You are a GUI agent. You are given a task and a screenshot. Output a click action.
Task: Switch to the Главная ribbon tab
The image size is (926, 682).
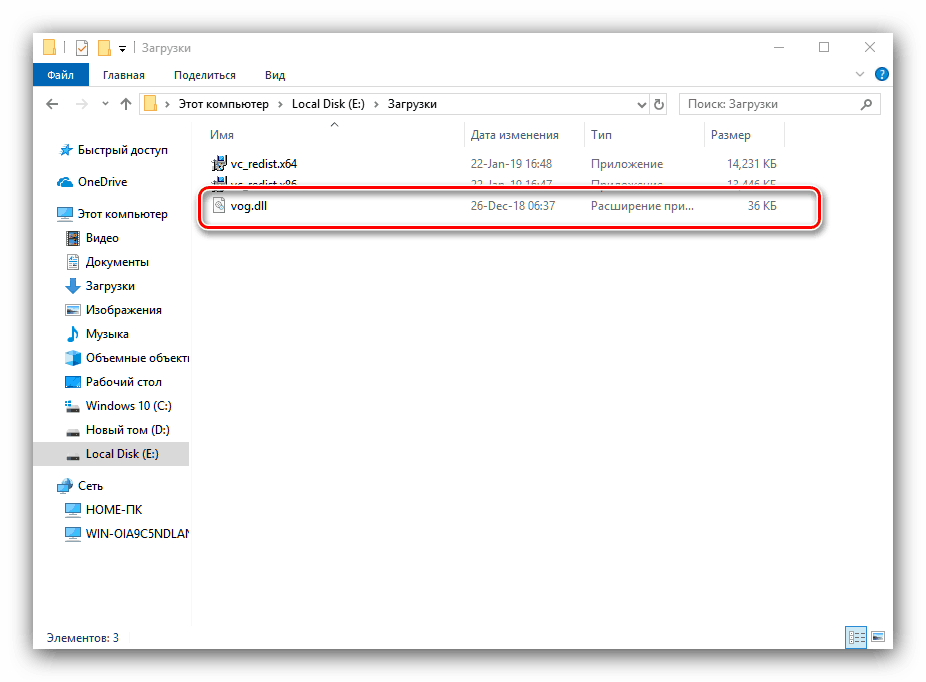coord(123,75)
